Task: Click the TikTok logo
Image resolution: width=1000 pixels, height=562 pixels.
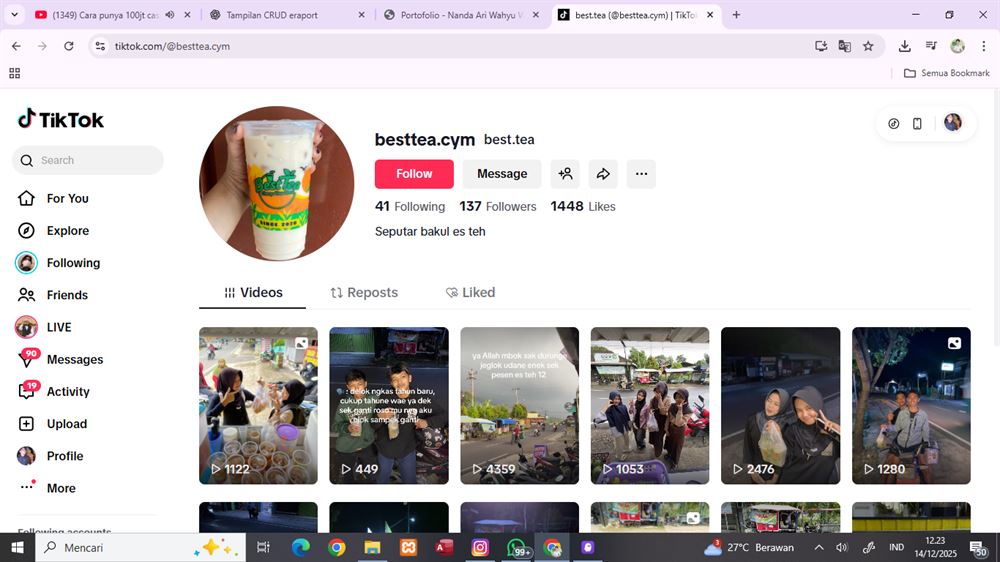Action: 61,120
